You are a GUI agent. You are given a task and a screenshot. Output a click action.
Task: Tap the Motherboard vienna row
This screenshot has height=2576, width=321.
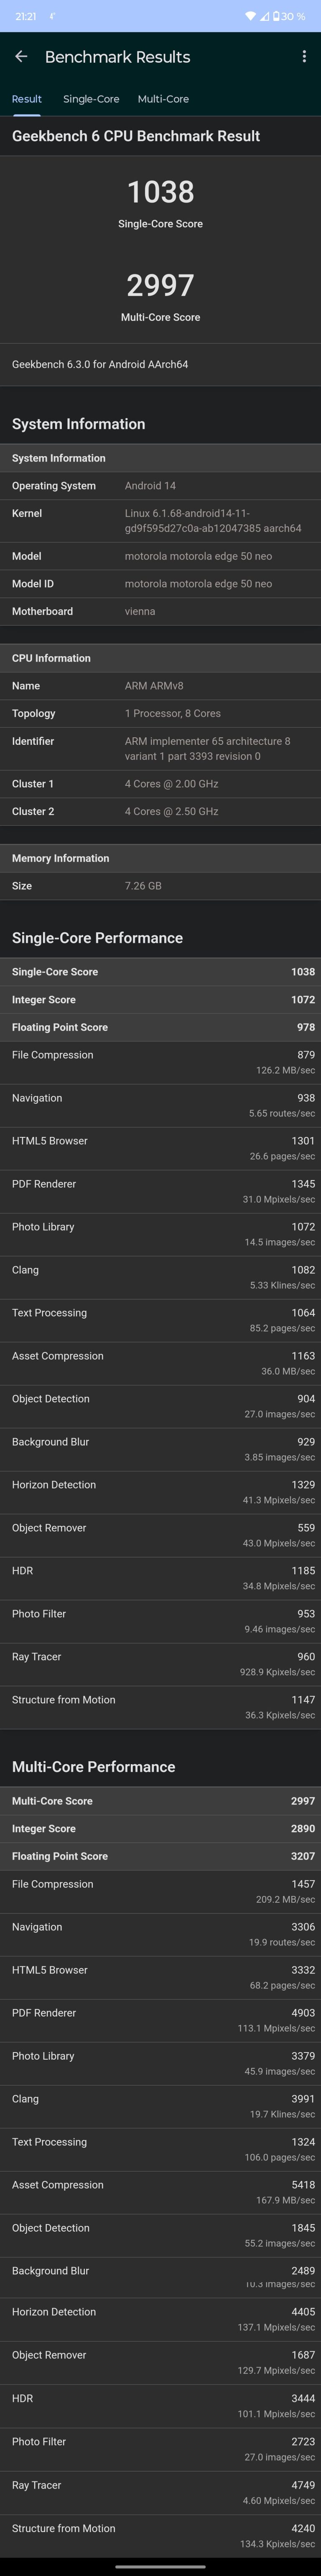160,611
